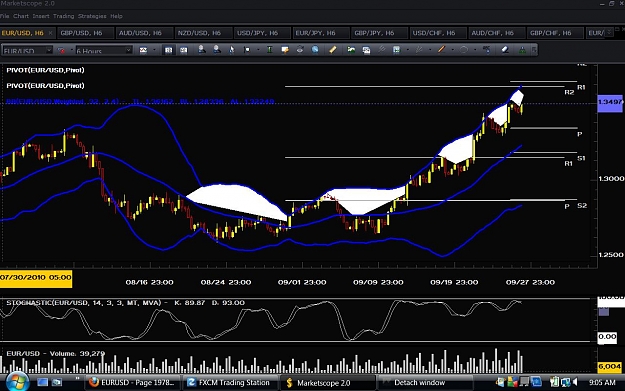This screenshot has width=625, height=391.
Task: Open the File menu
Action: click(4, 16)
